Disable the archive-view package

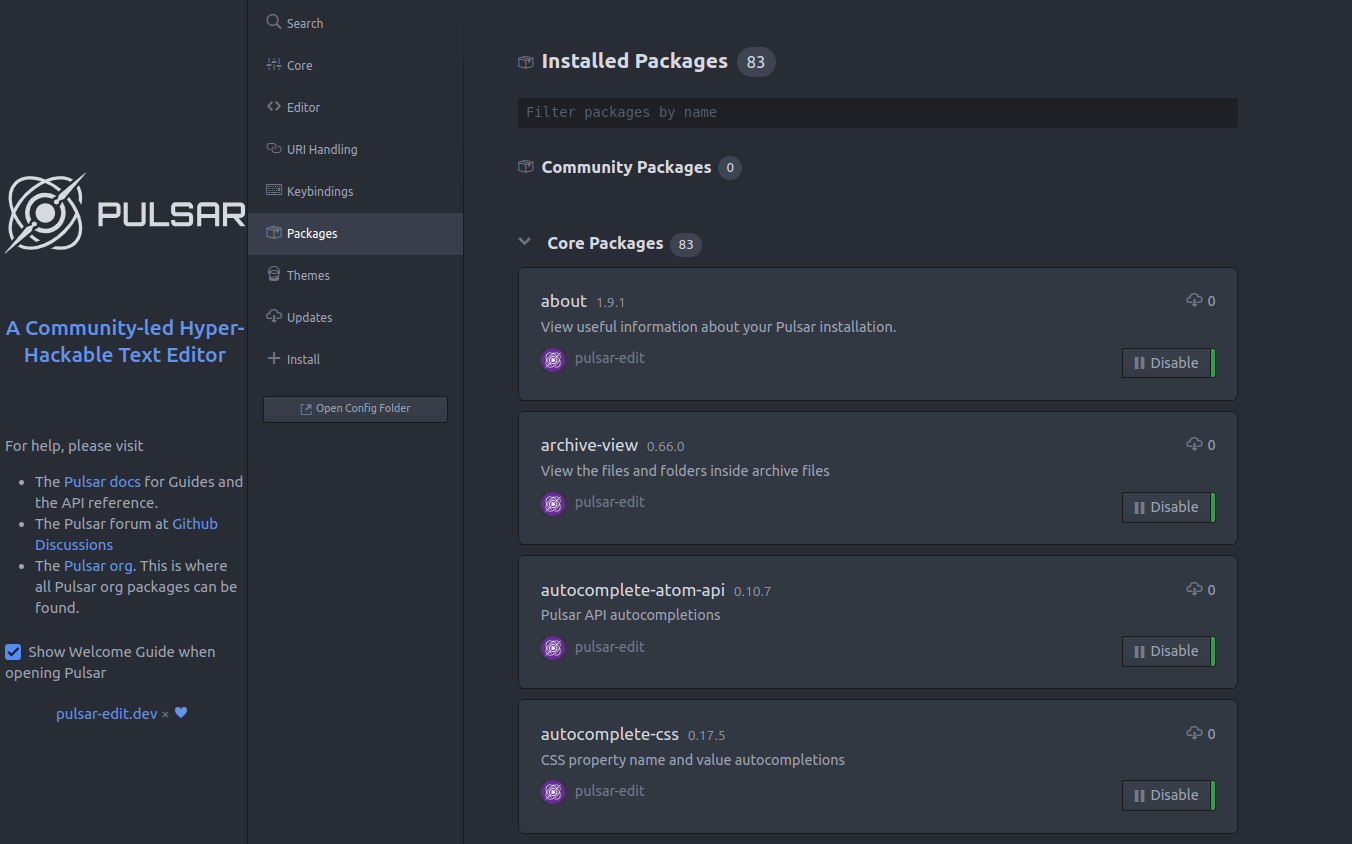tap(1168, 507)
